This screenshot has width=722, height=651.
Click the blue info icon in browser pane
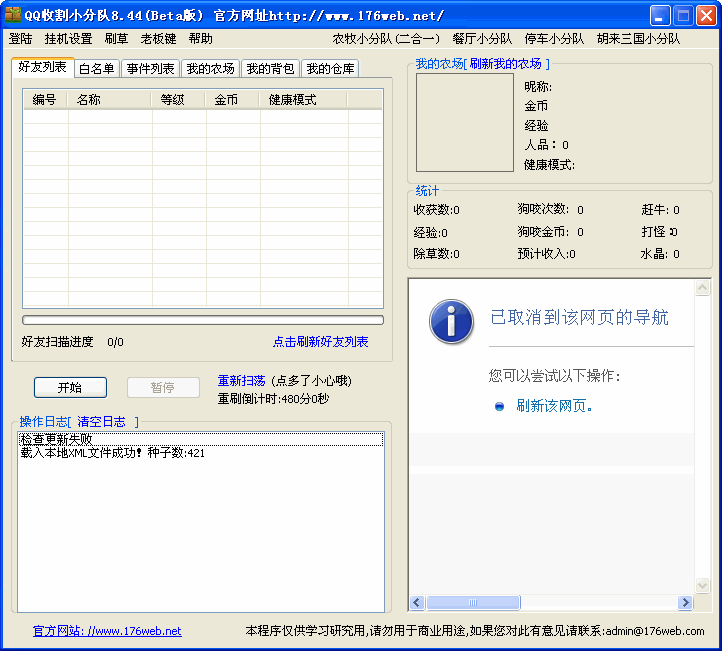pos(451,321)
